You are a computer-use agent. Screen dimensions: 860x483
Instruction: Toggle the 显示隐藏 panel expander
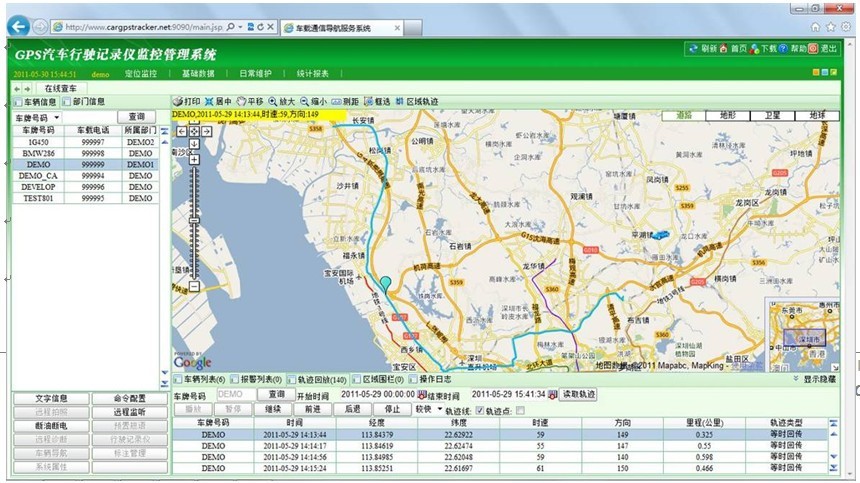(x=814, y=379)
